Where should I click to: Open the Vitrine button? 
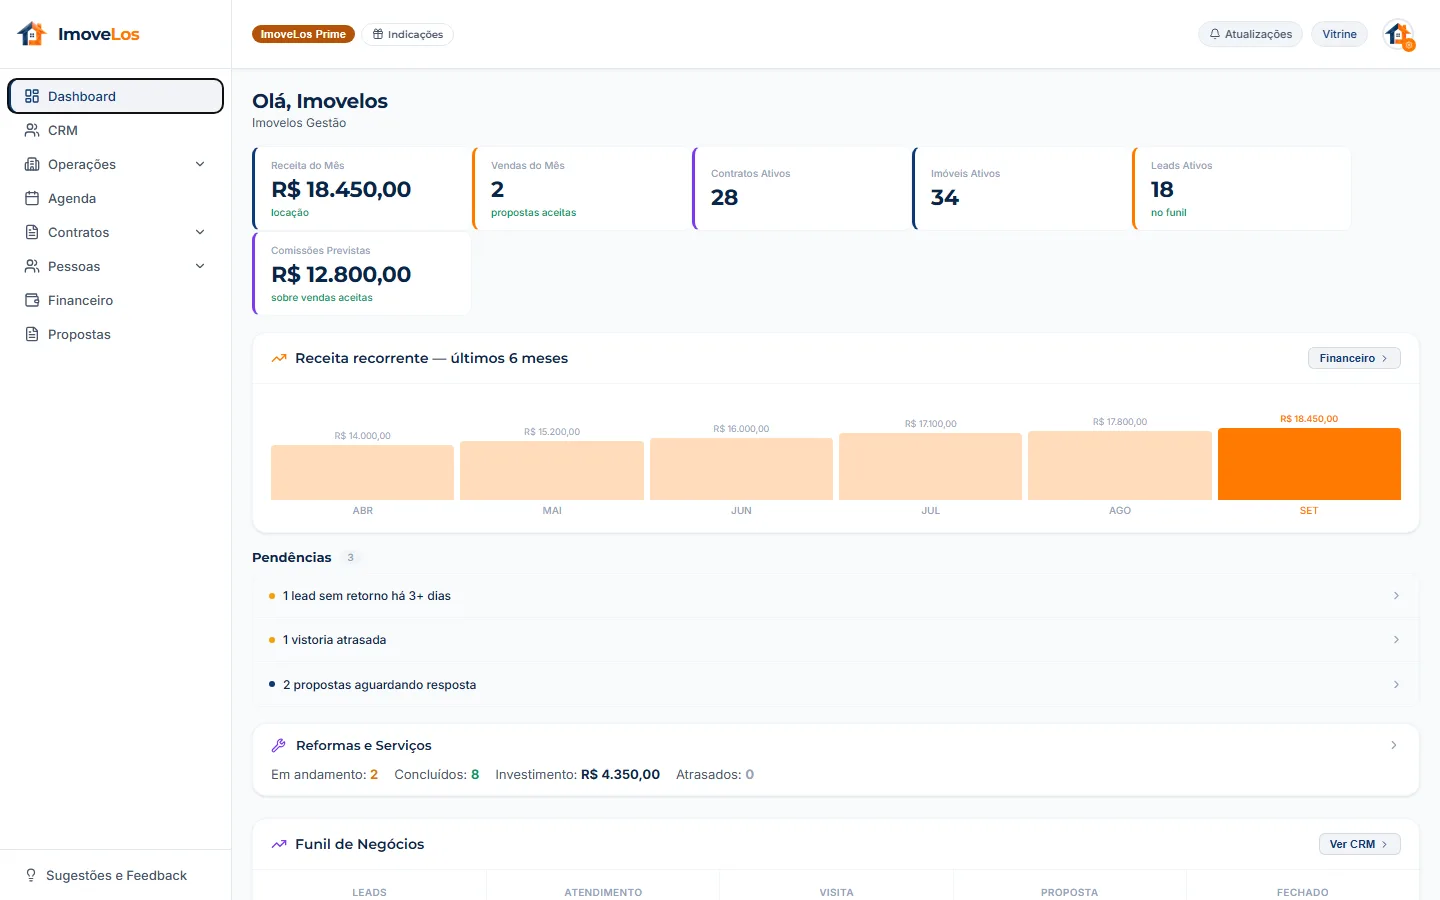point(1339,34)
